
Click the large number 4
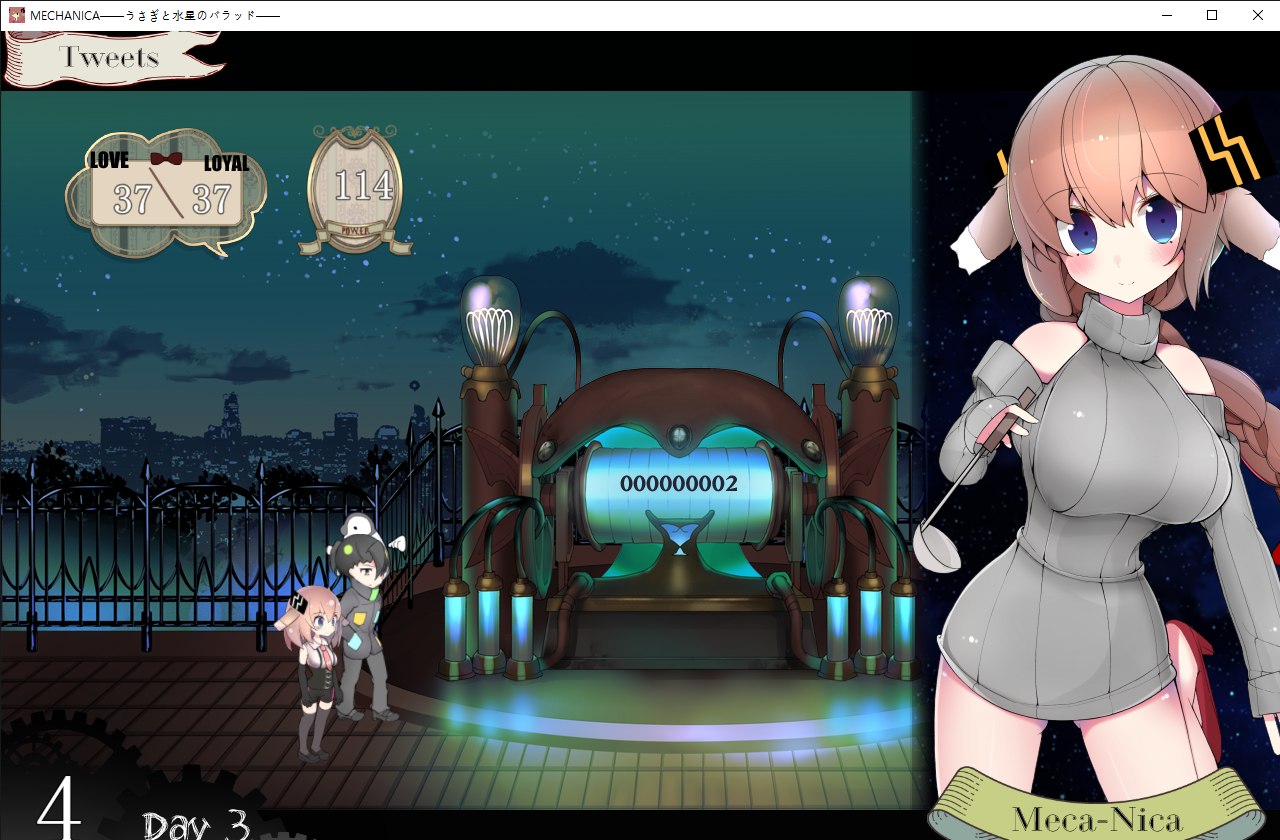pos(59,807)
